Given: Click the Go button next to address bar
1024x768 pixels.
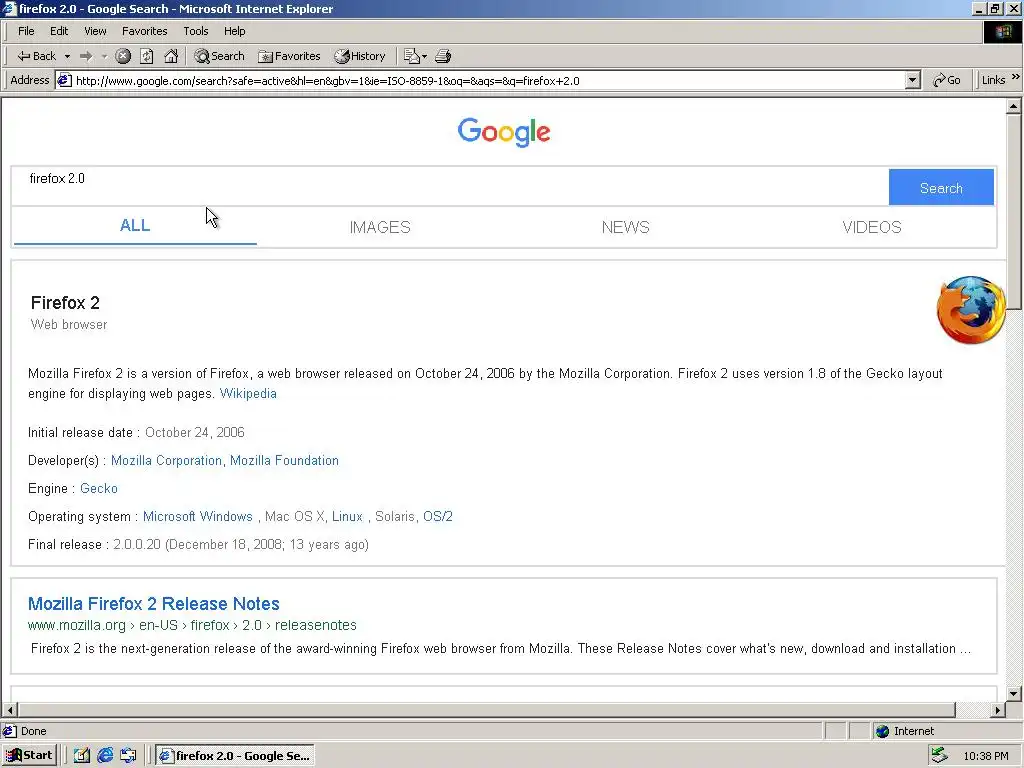Looking at the screenshot, I should coord(947,80).
